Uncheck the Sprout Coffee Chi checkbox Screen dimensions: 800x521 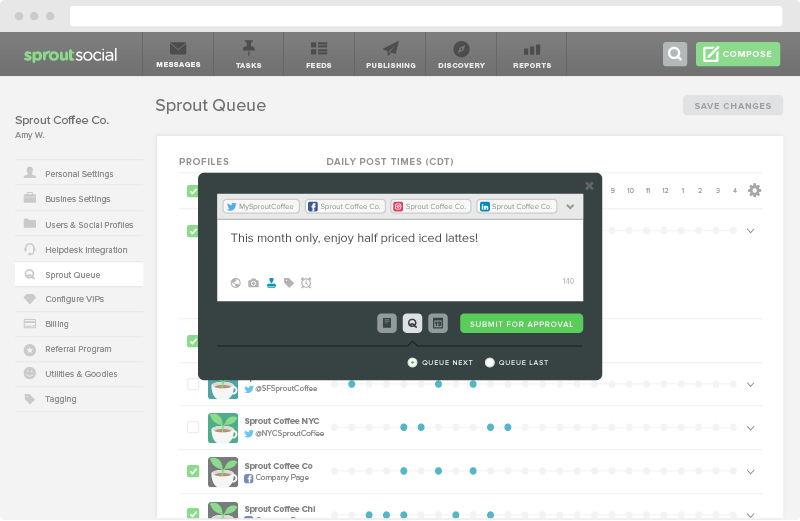(x=193, y=514)
